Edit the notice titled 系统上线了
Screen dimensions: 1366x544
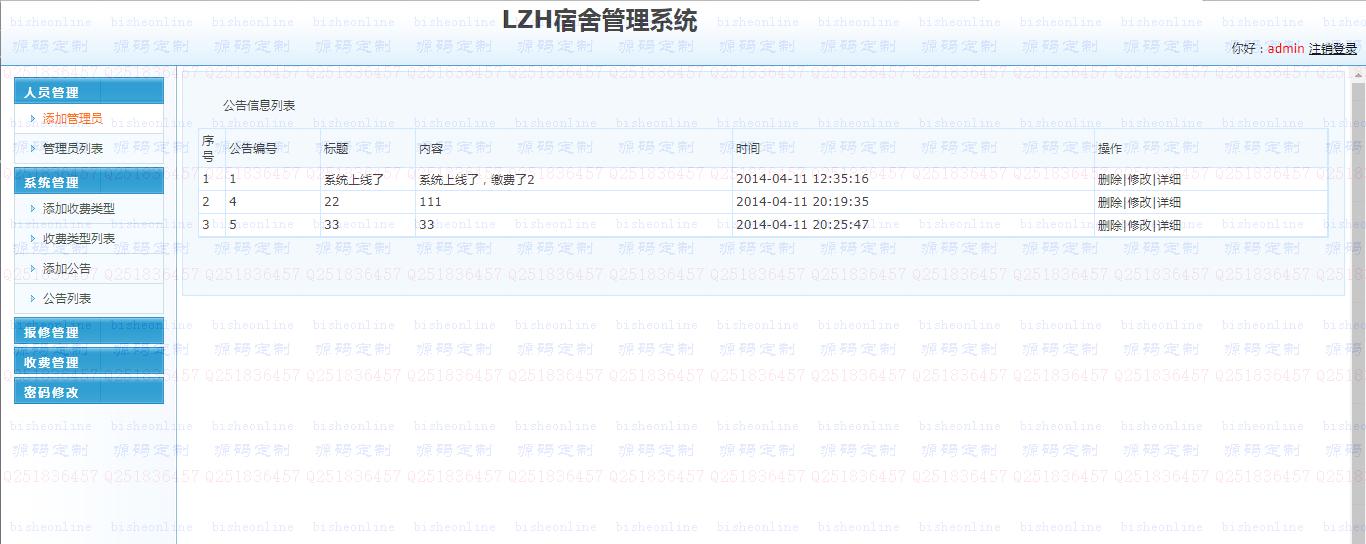point(1139,180)
